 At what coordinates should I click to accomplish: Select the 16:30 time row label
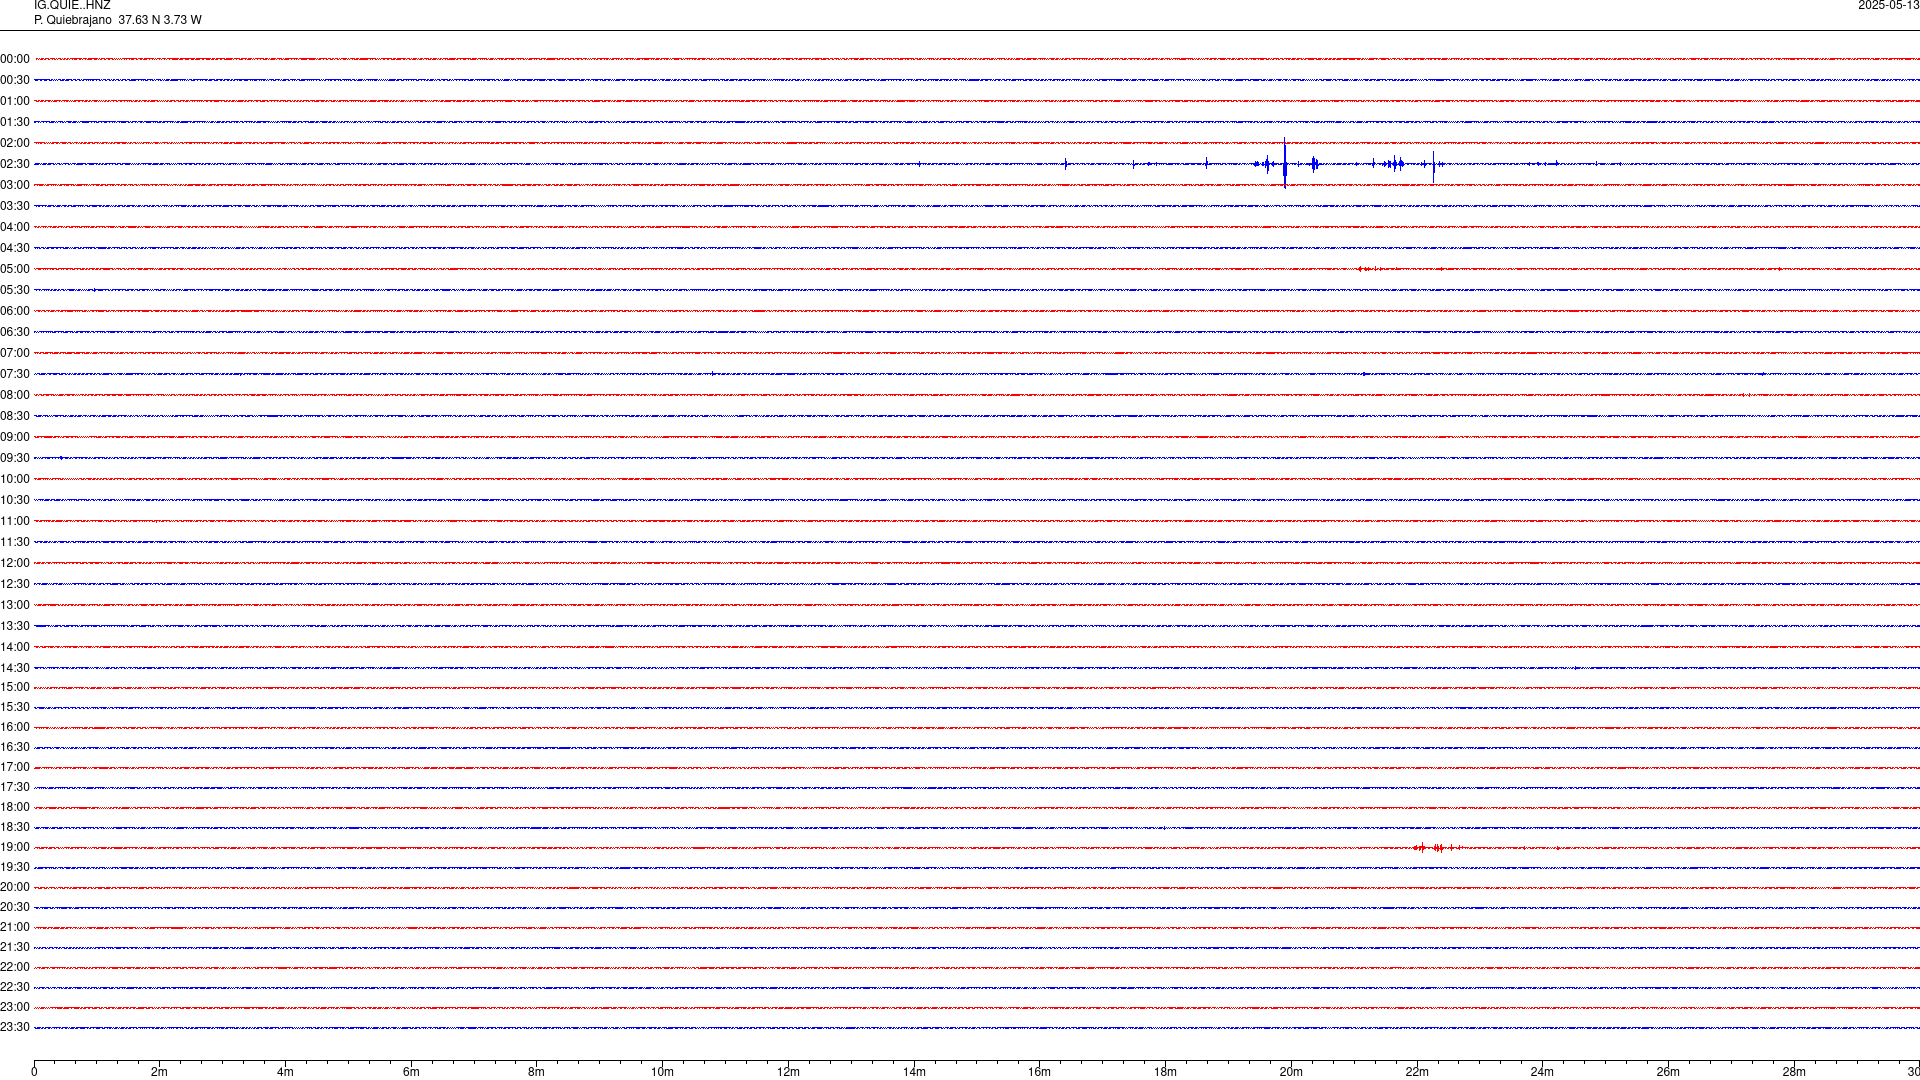click(15, 747)
